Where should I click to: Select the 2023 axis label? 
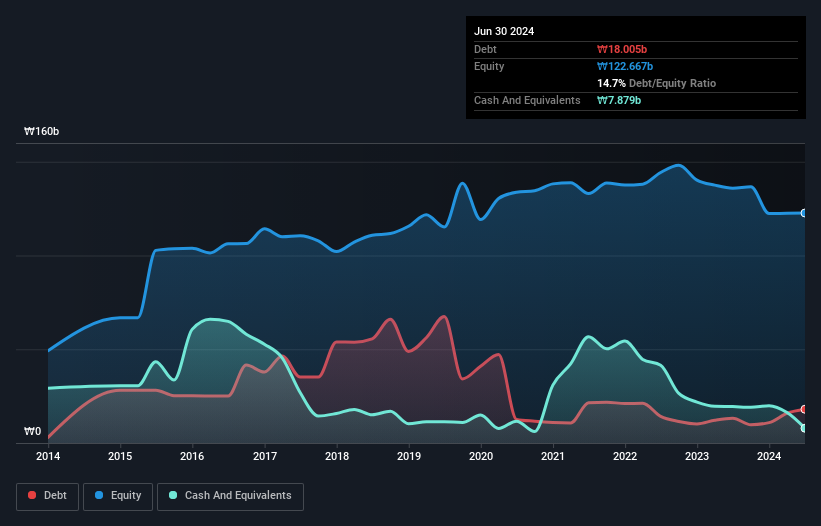697,456
